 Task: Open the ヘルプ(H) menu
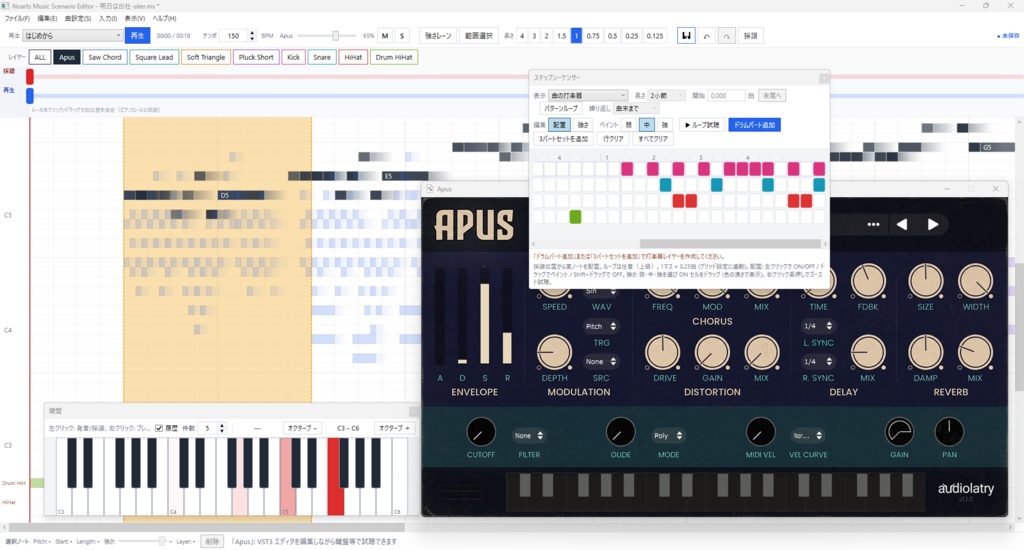coord(164,18)
